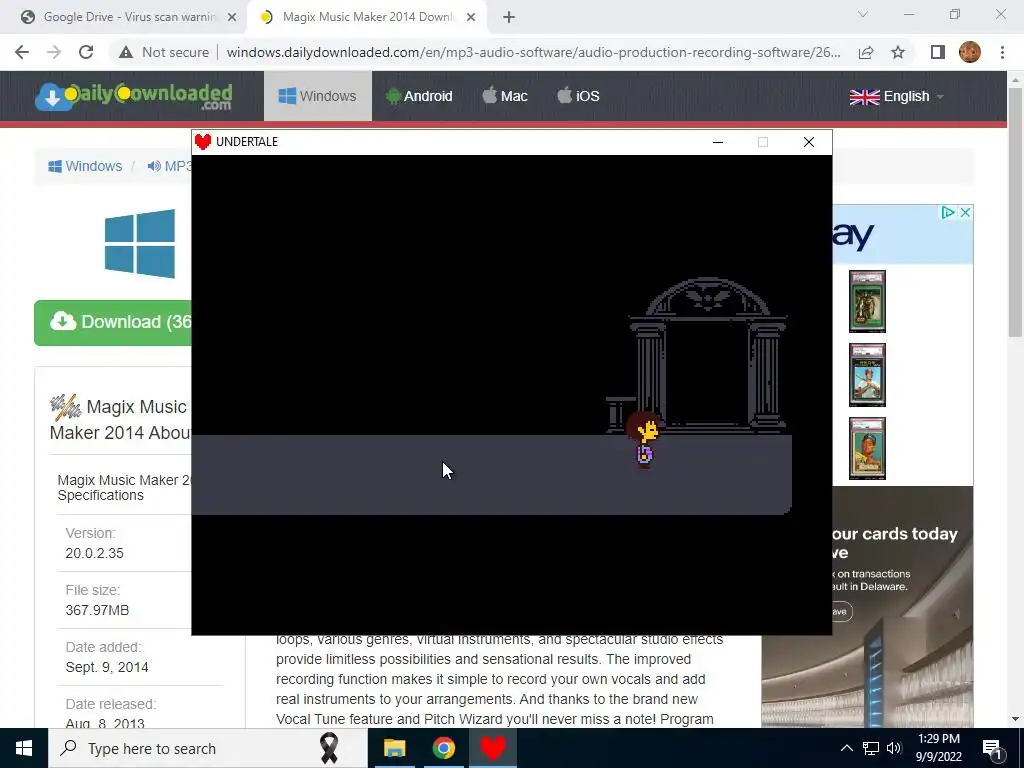
Task: Click the address bar URL
Action: click(x=533, y=52)
